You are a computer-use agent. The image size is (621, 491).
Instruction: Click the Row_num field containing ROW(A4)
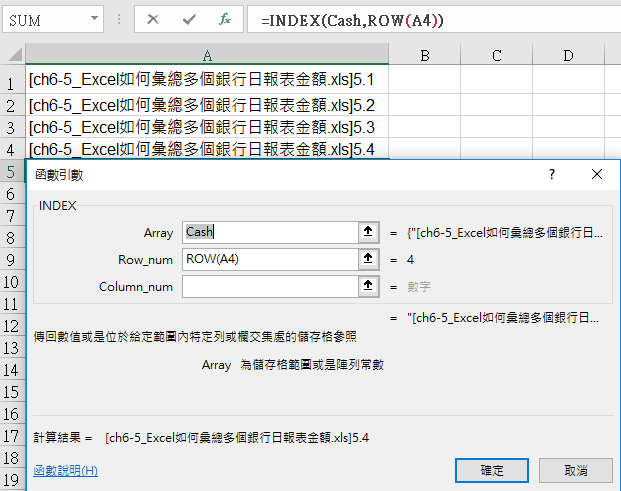pyautogui.click(x=270, y=259)
